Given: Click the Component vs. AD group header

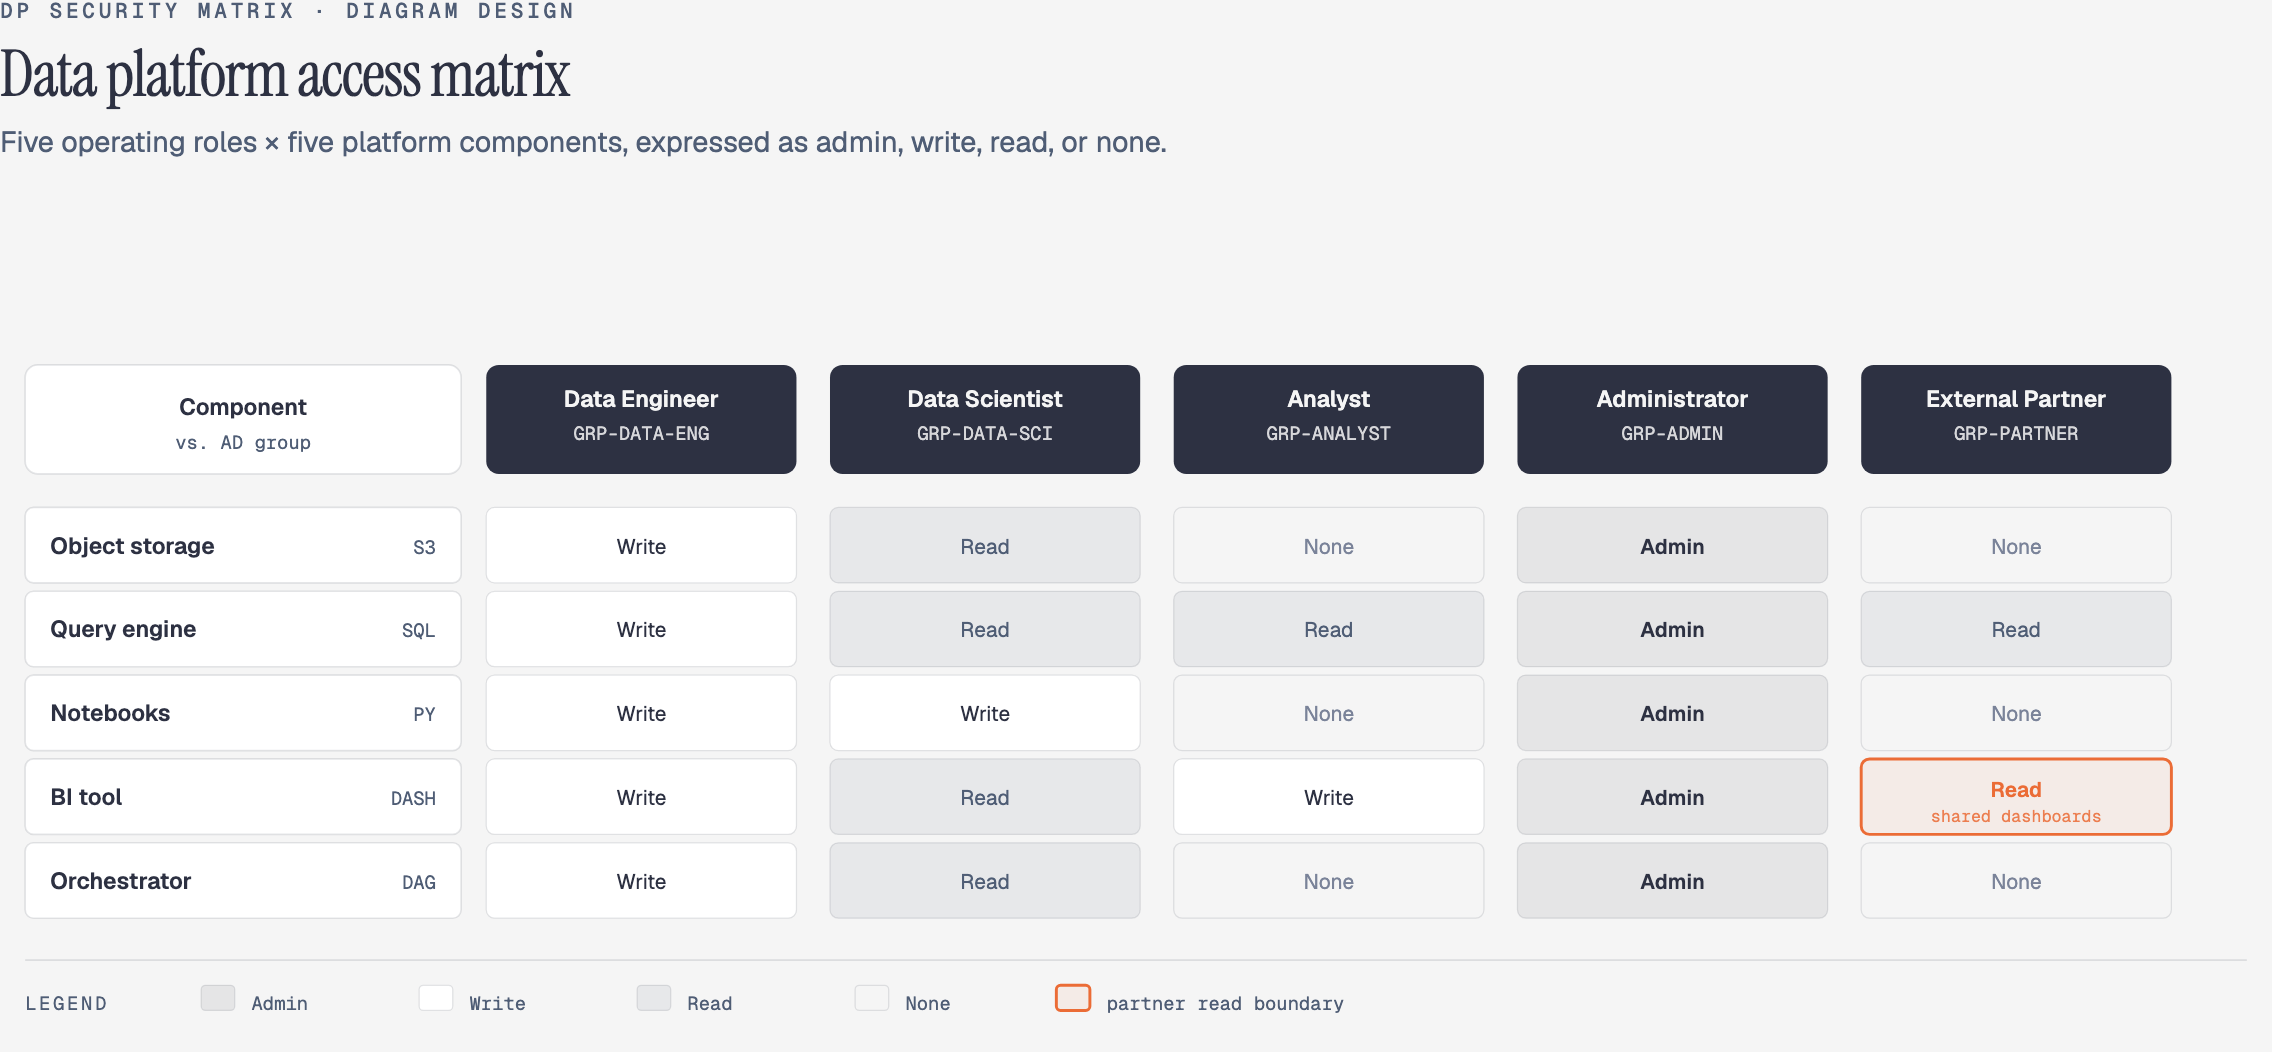Looking at the screenshot, I should tap(243, 419).
